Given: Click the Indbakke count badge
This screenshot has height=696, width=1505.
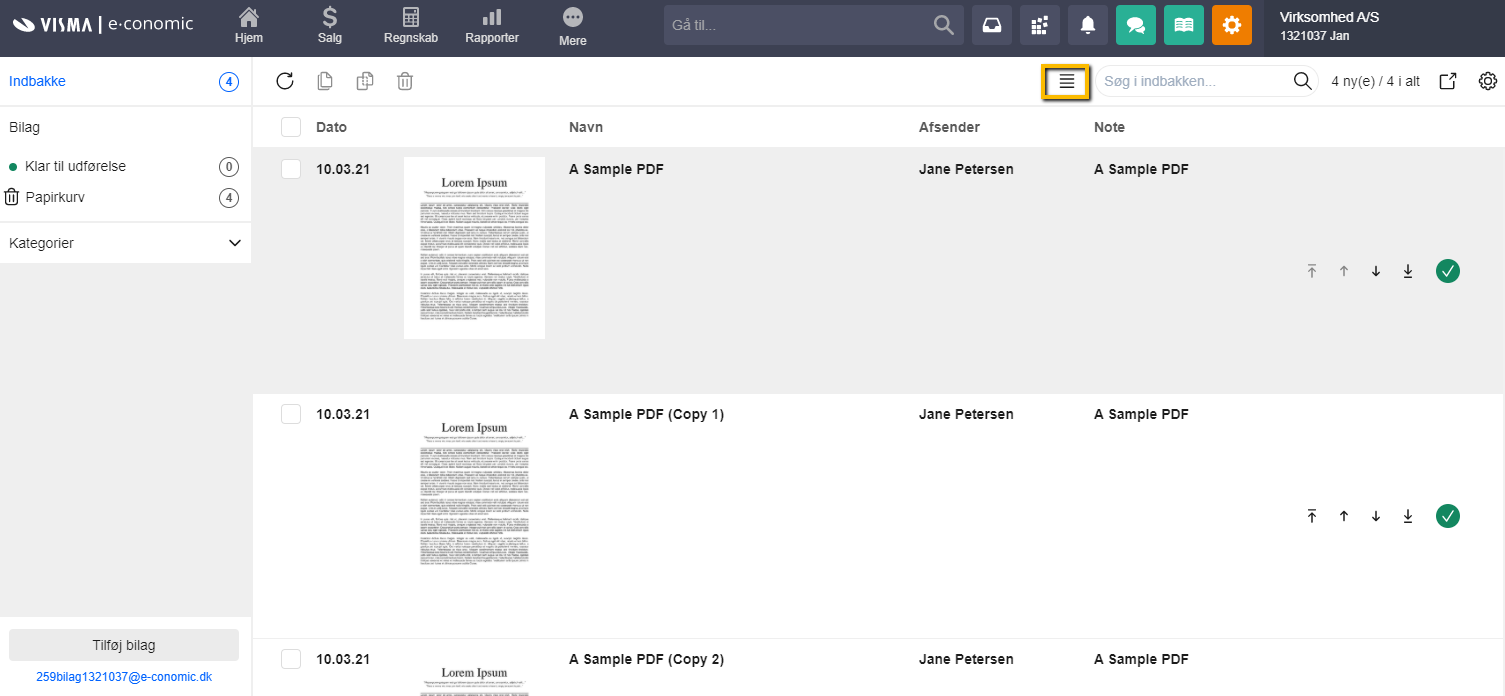Looking at the screenshot, I should pyautogui.click(x=229, y=82).
